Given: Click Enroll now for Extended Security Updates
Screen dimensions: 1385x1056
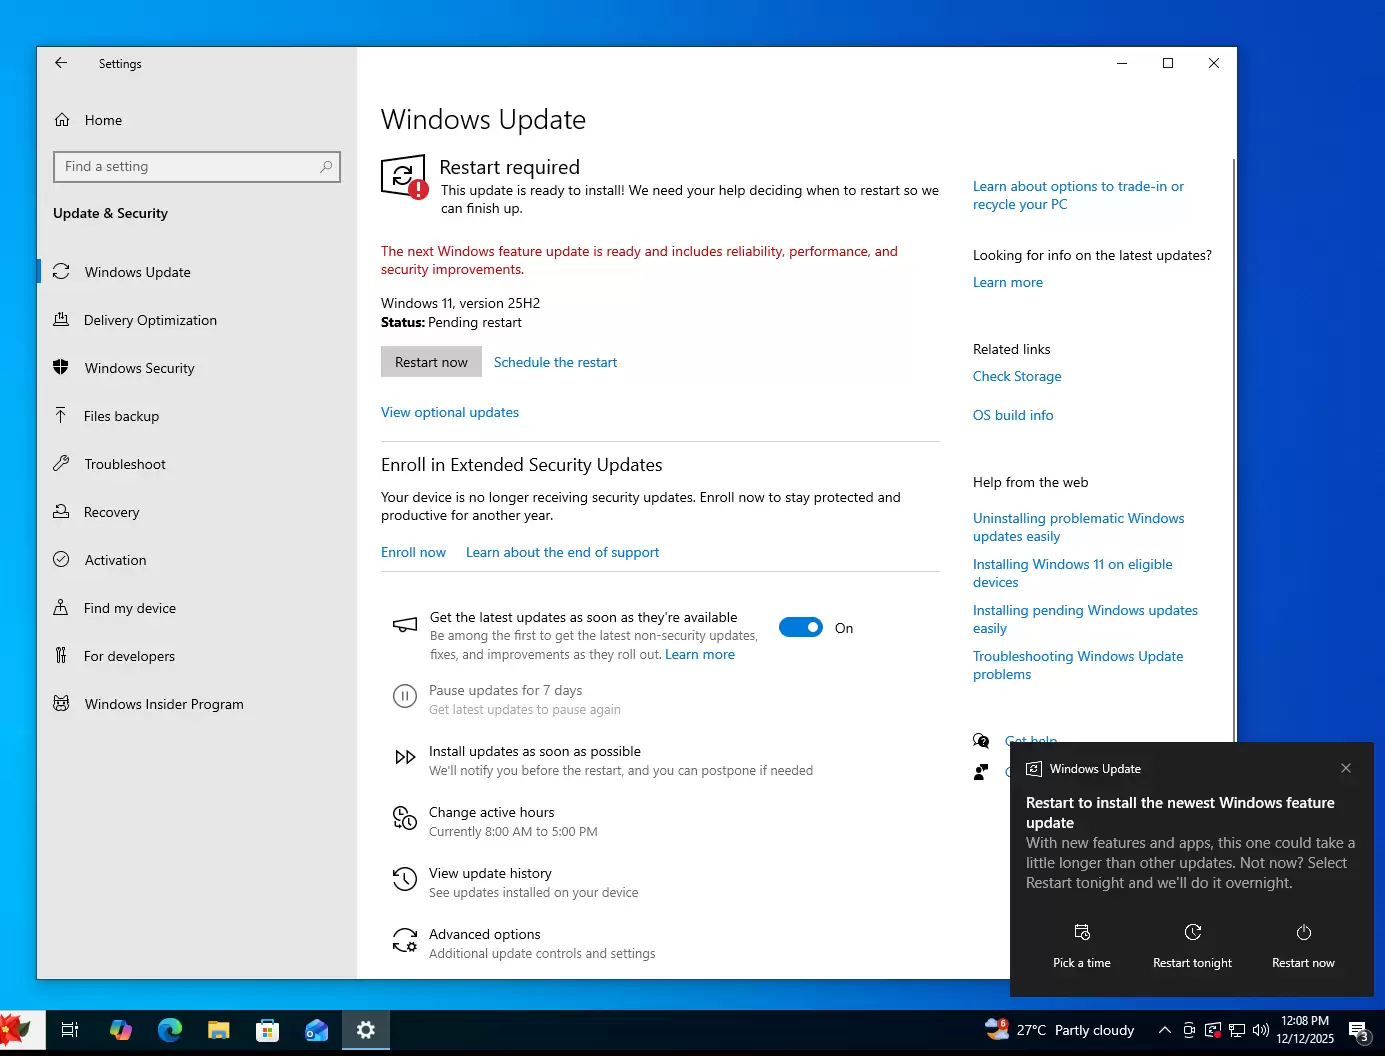Looking at the screenshot, I should (413, 551).
